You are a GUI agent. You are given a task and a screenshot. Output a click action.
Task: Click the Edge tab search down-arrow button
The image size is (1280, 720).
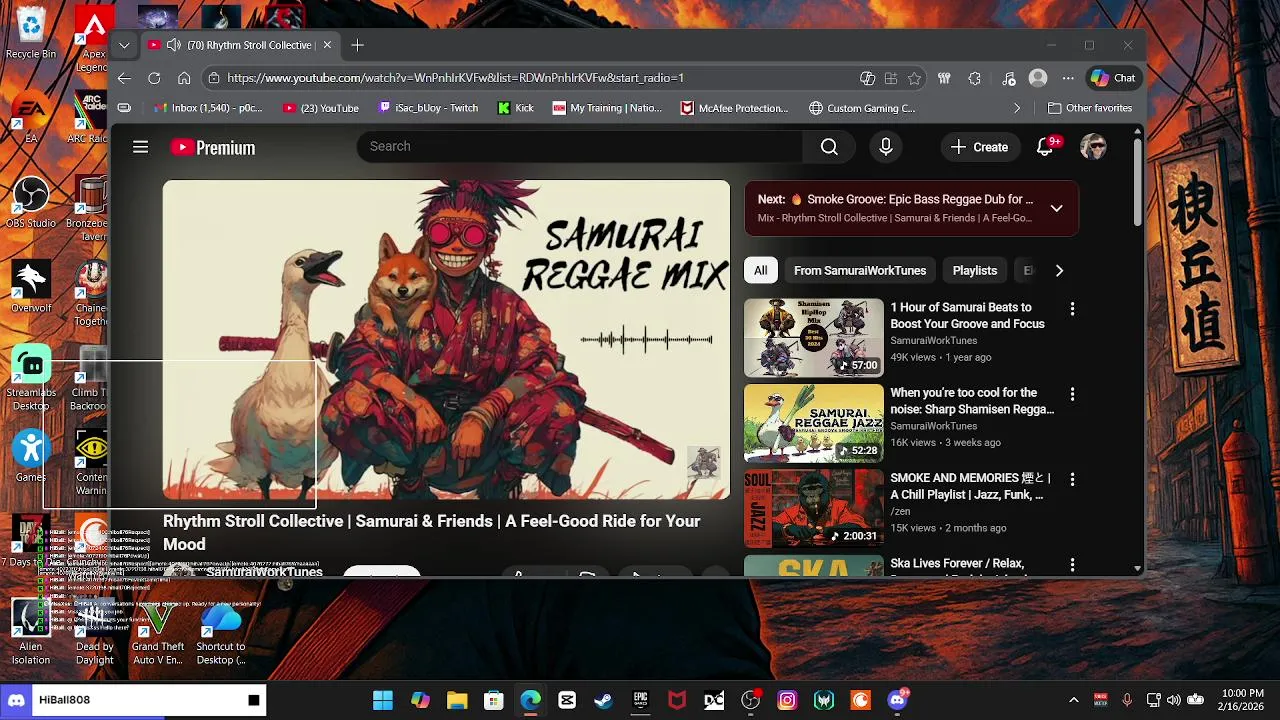click(124, 45)
